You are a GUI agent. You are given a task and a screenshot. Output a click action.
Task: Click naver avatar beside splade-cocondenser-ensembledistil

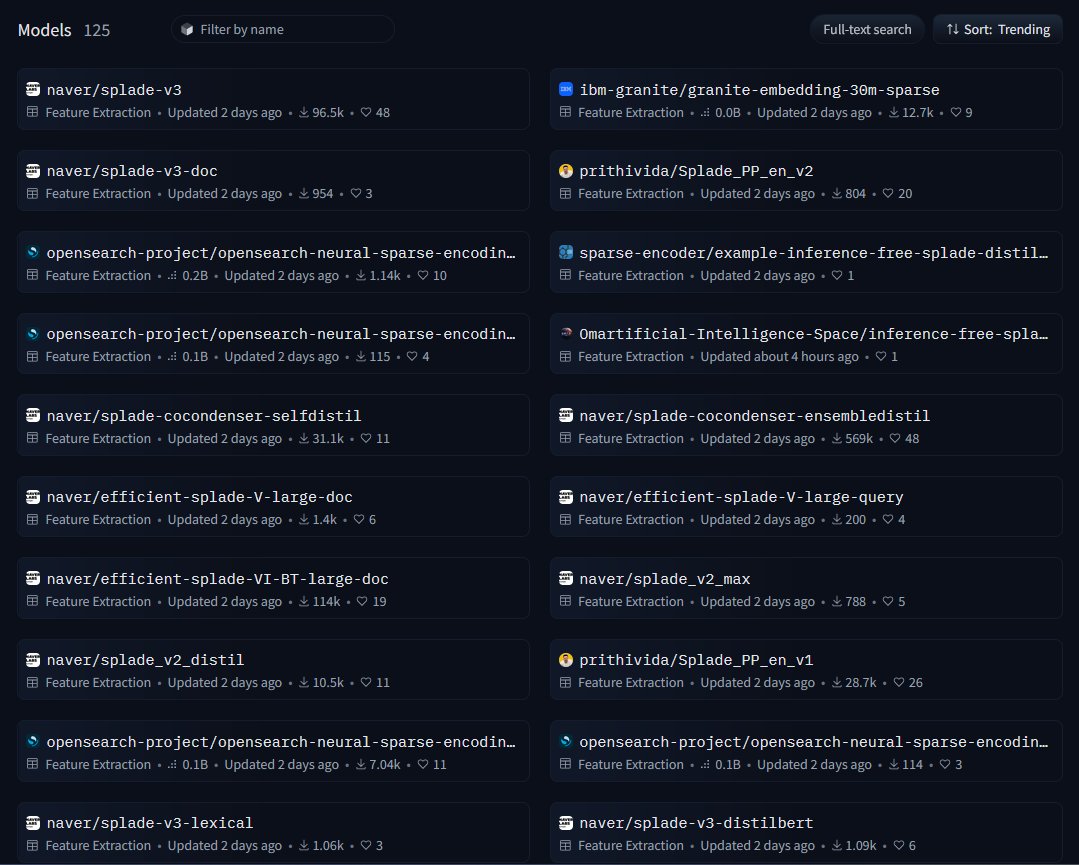[566, 416]
